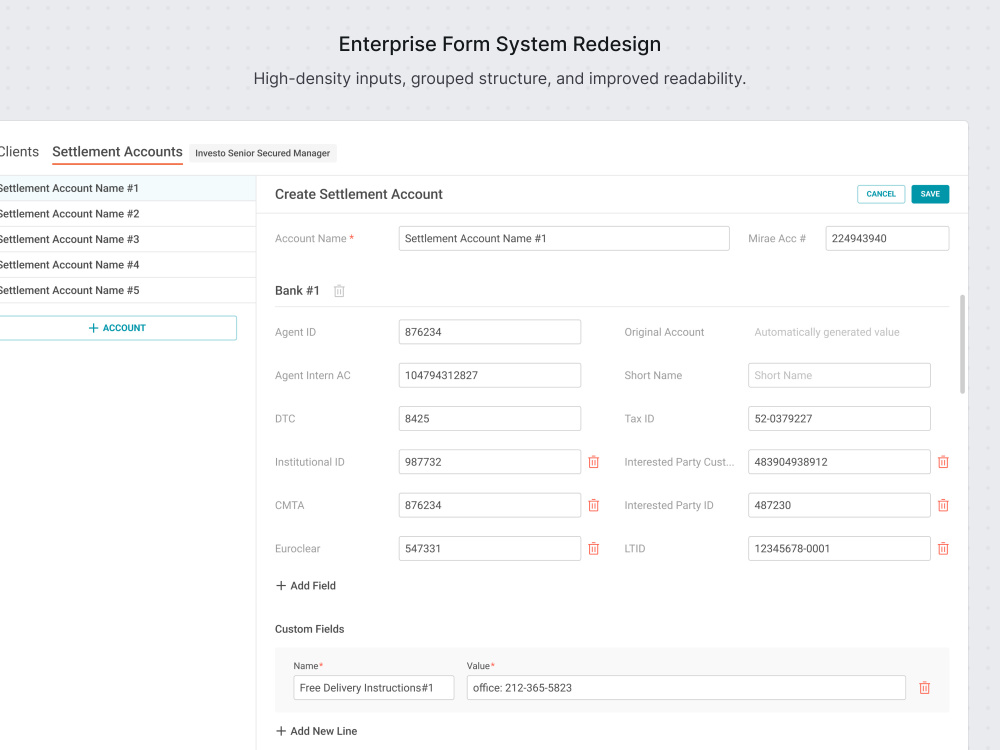Edit Interested Party Cust value 483904938912

839,462
